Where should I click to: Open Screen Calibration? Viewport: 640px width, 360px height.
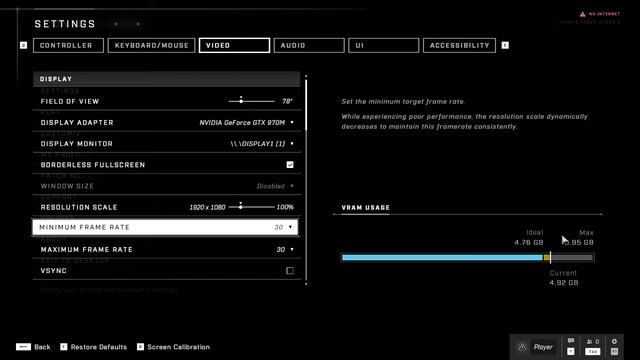pos(178,347)
